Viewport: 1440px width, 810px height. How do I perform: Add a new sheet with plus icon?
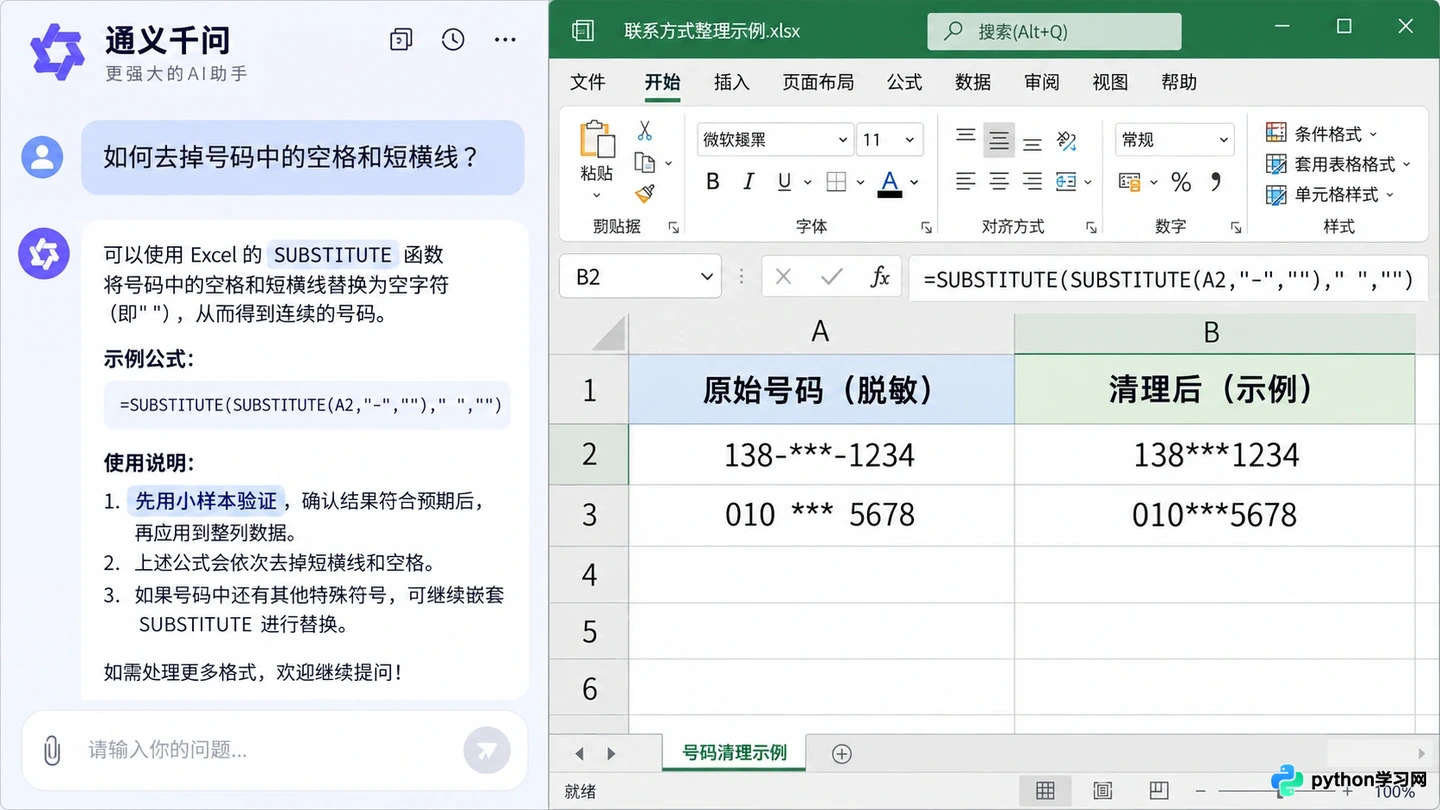[842, 754]
